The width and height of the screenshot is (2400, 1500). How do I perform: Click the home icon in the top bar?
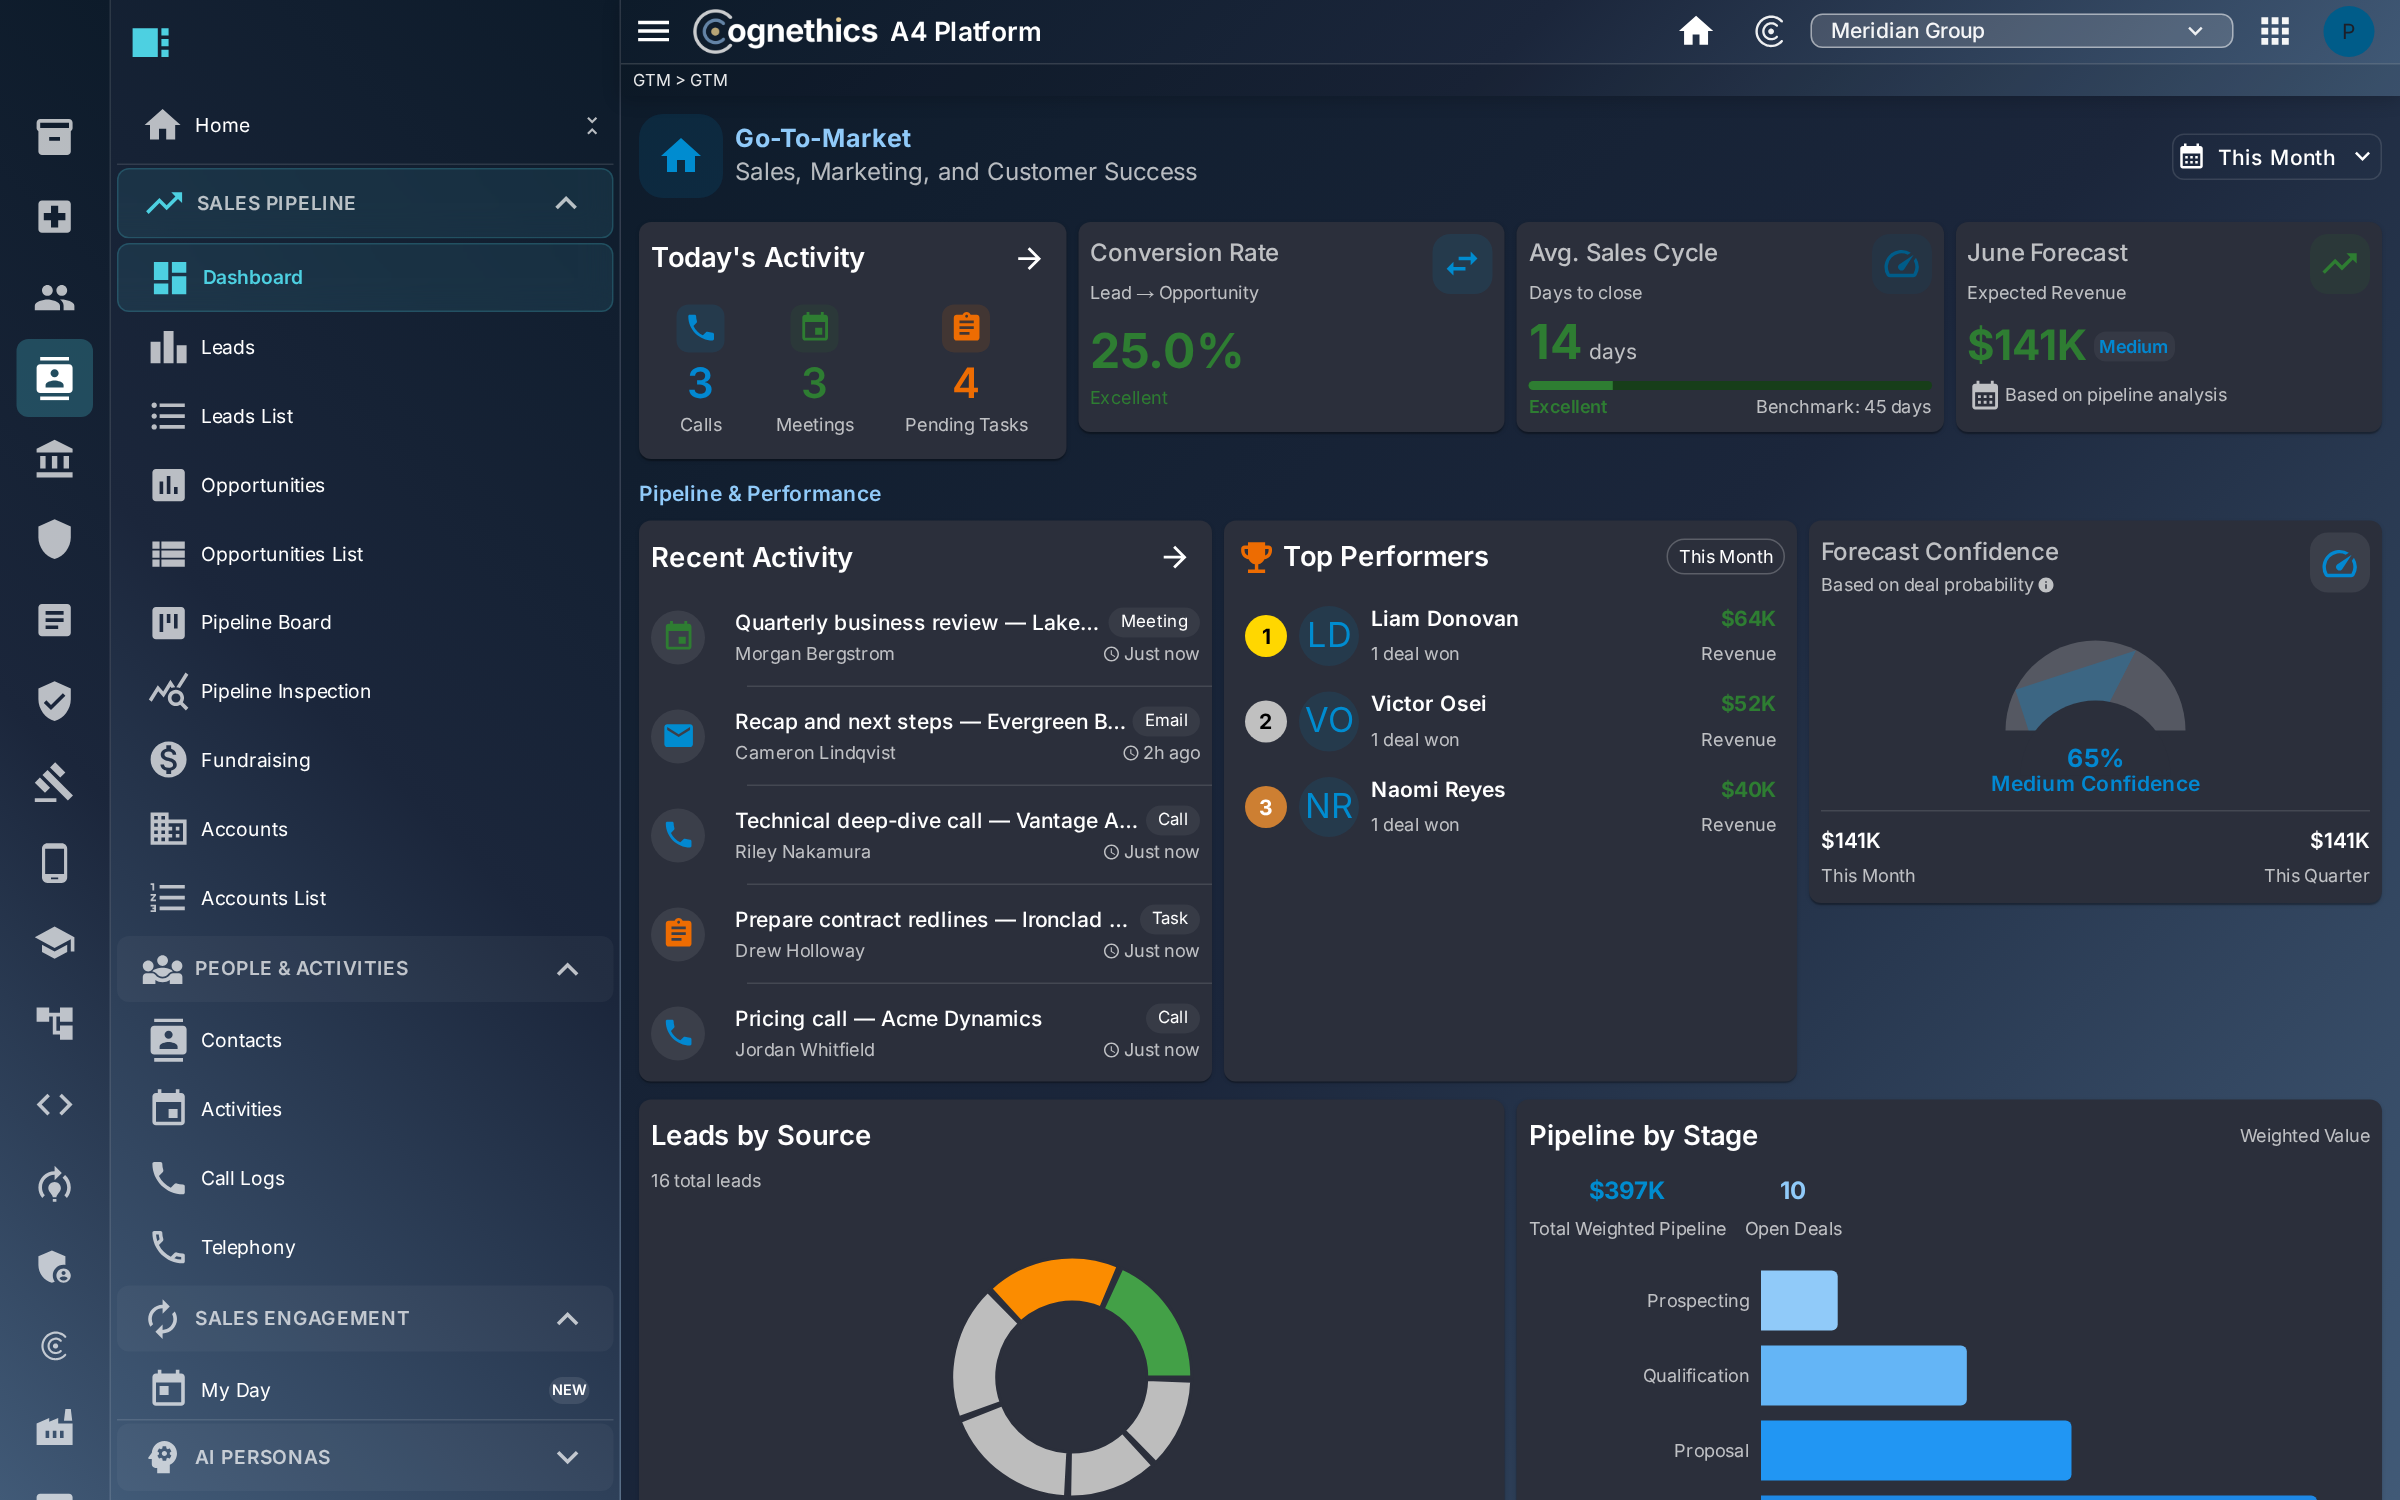(x=1695, y=31)
